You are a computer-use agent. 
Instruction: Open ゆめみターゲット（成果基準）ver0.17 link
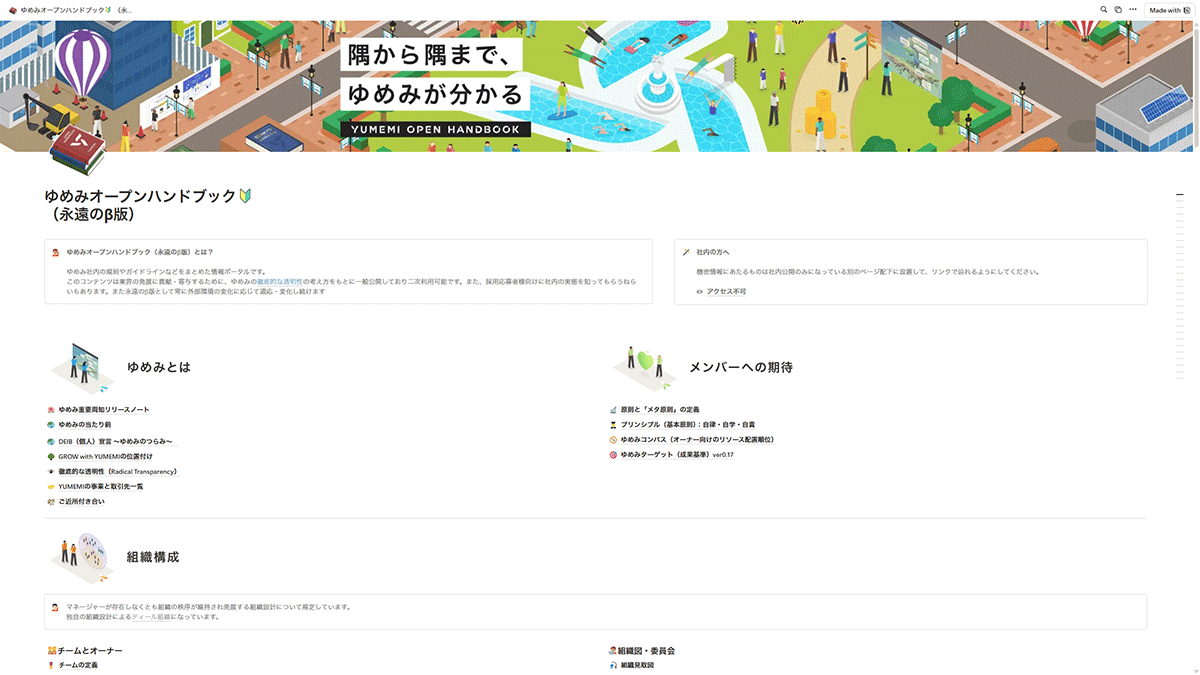(x=677, y=455)
